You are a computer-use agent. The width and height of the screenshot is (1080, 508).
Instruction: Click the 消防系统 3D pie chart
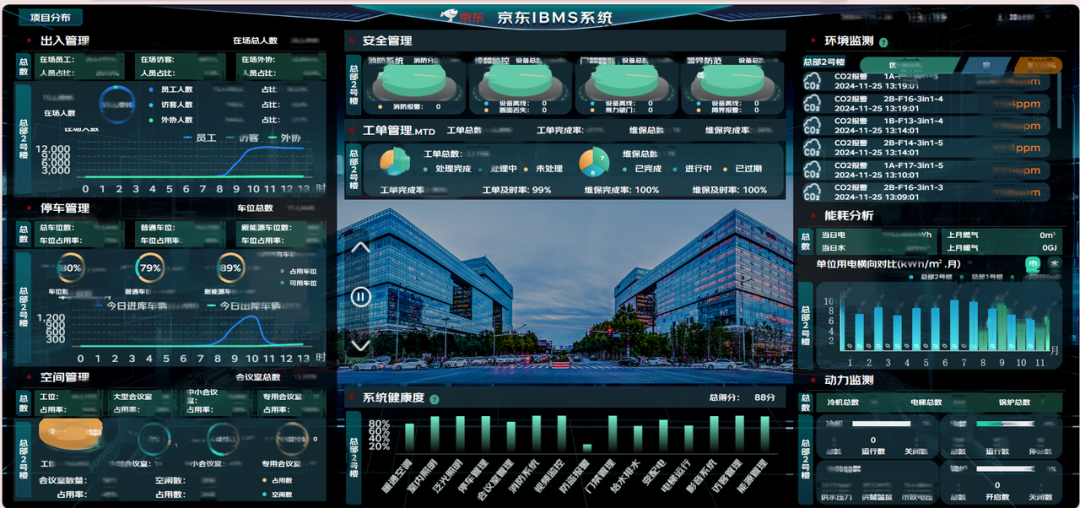click(415, 84)
